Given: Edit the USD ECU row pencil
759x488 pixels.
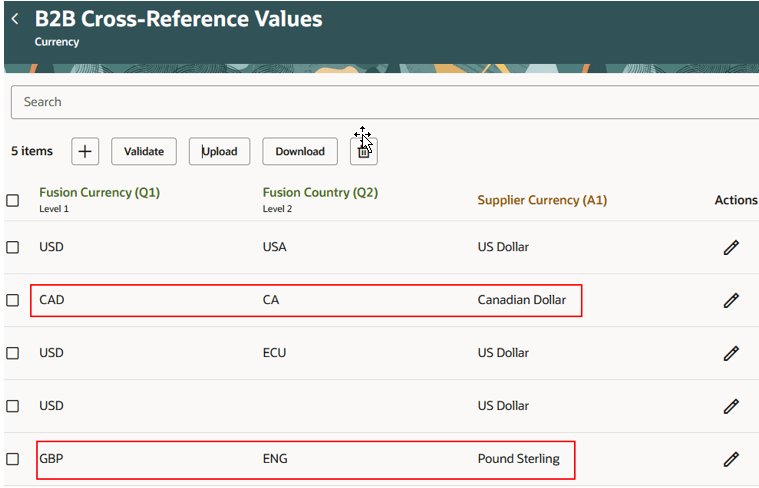Looking at the screenshot, I should (731, 353).
